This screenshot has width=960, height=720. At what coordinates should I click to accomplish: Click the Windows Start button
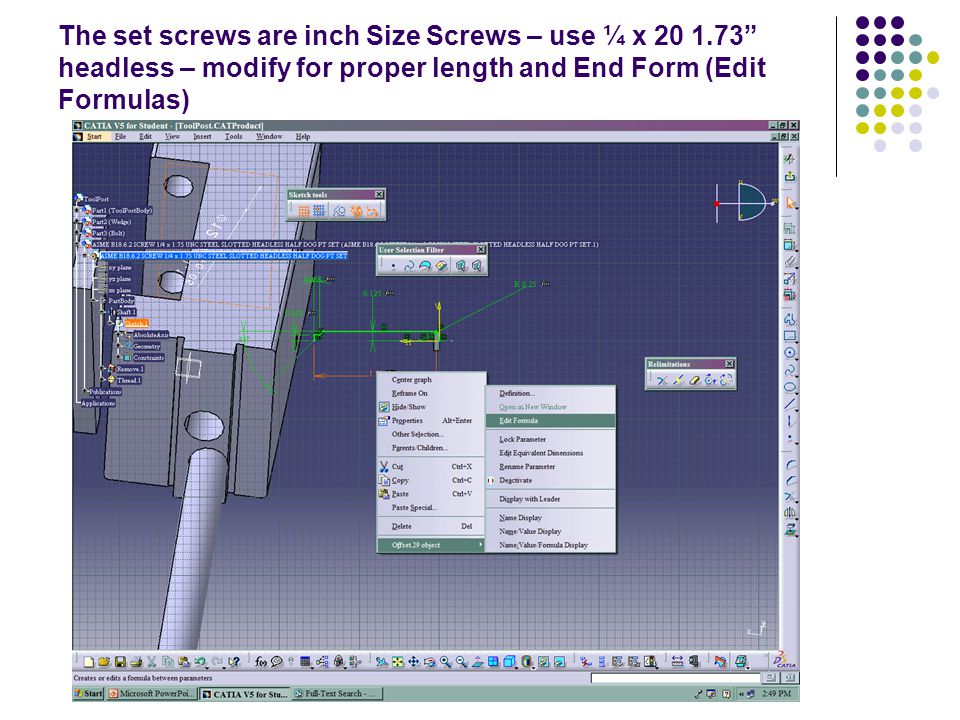point(89,694)
